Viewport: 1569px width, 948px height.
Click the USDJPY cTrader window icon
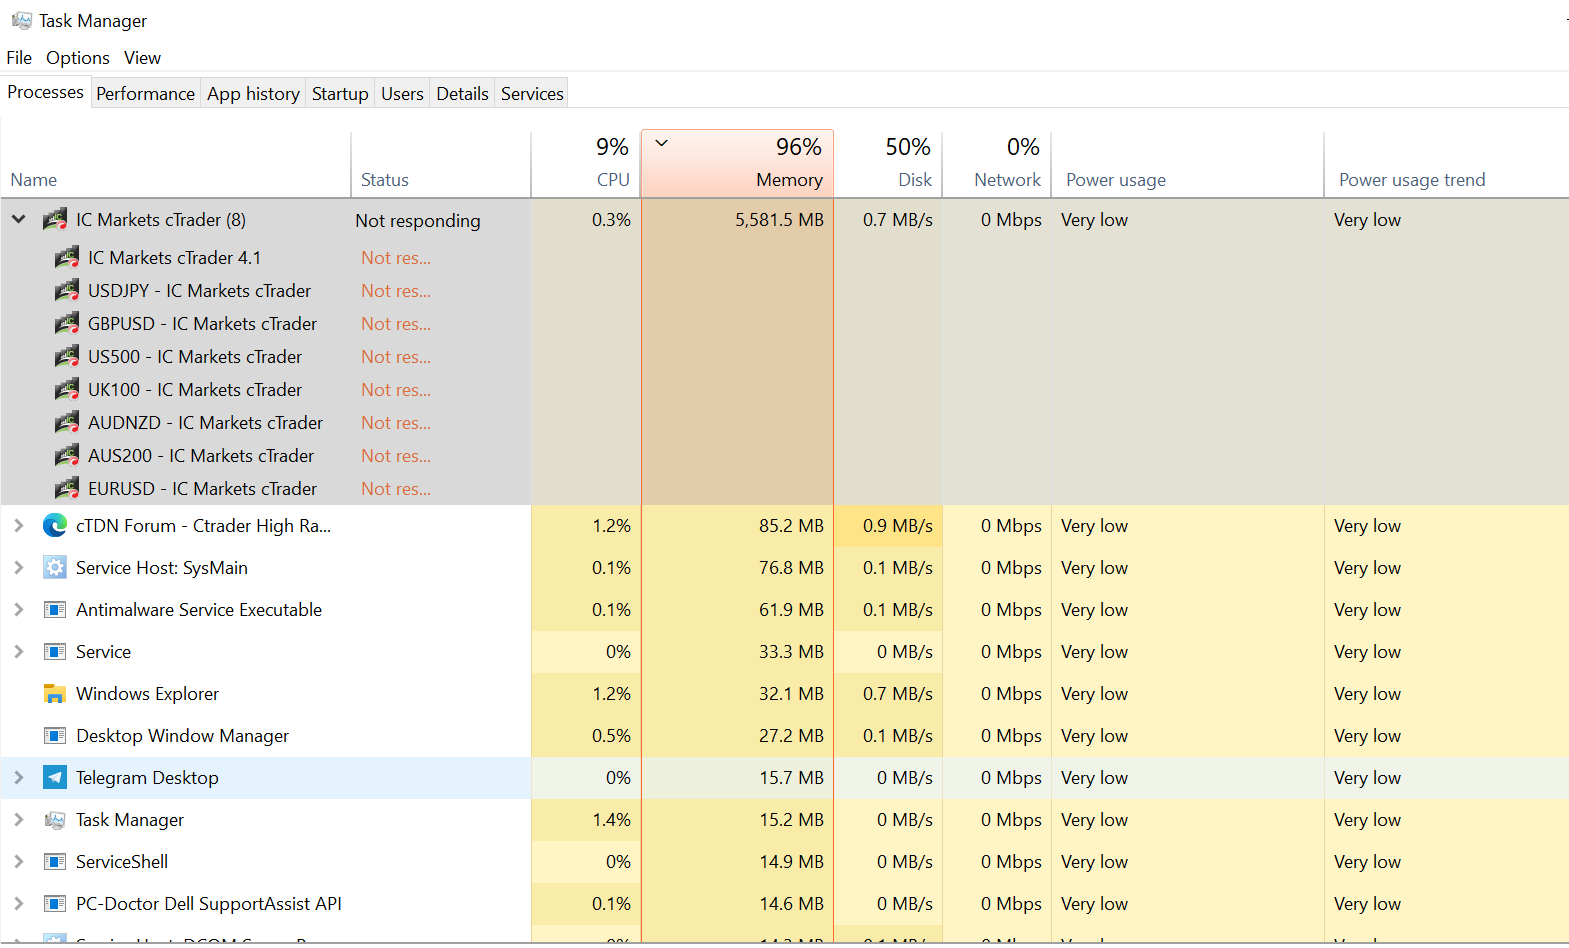coord(67,291)
